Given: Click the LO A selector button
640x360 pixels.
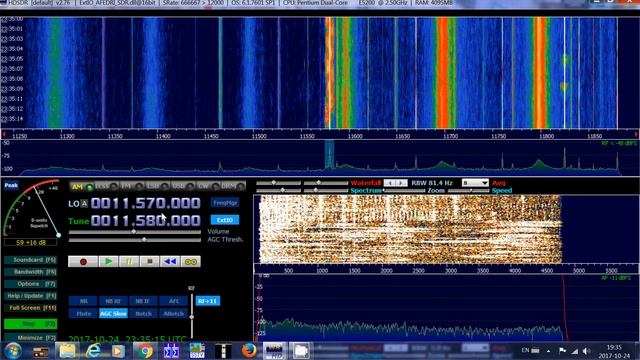Looking at the screenshot, I should 84,204.
